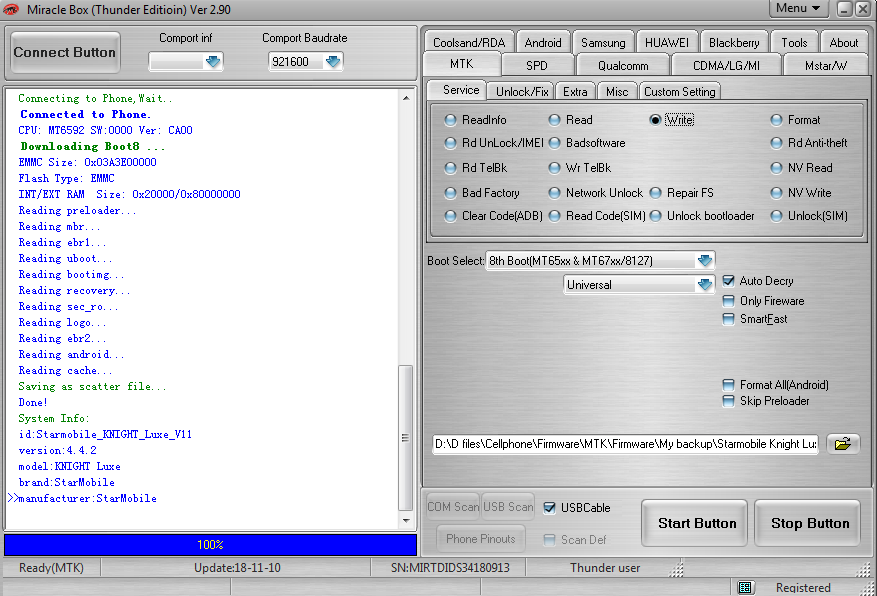The image size is (877, 596).
Task: Open the Tools tab
Action: click(794, 42)
